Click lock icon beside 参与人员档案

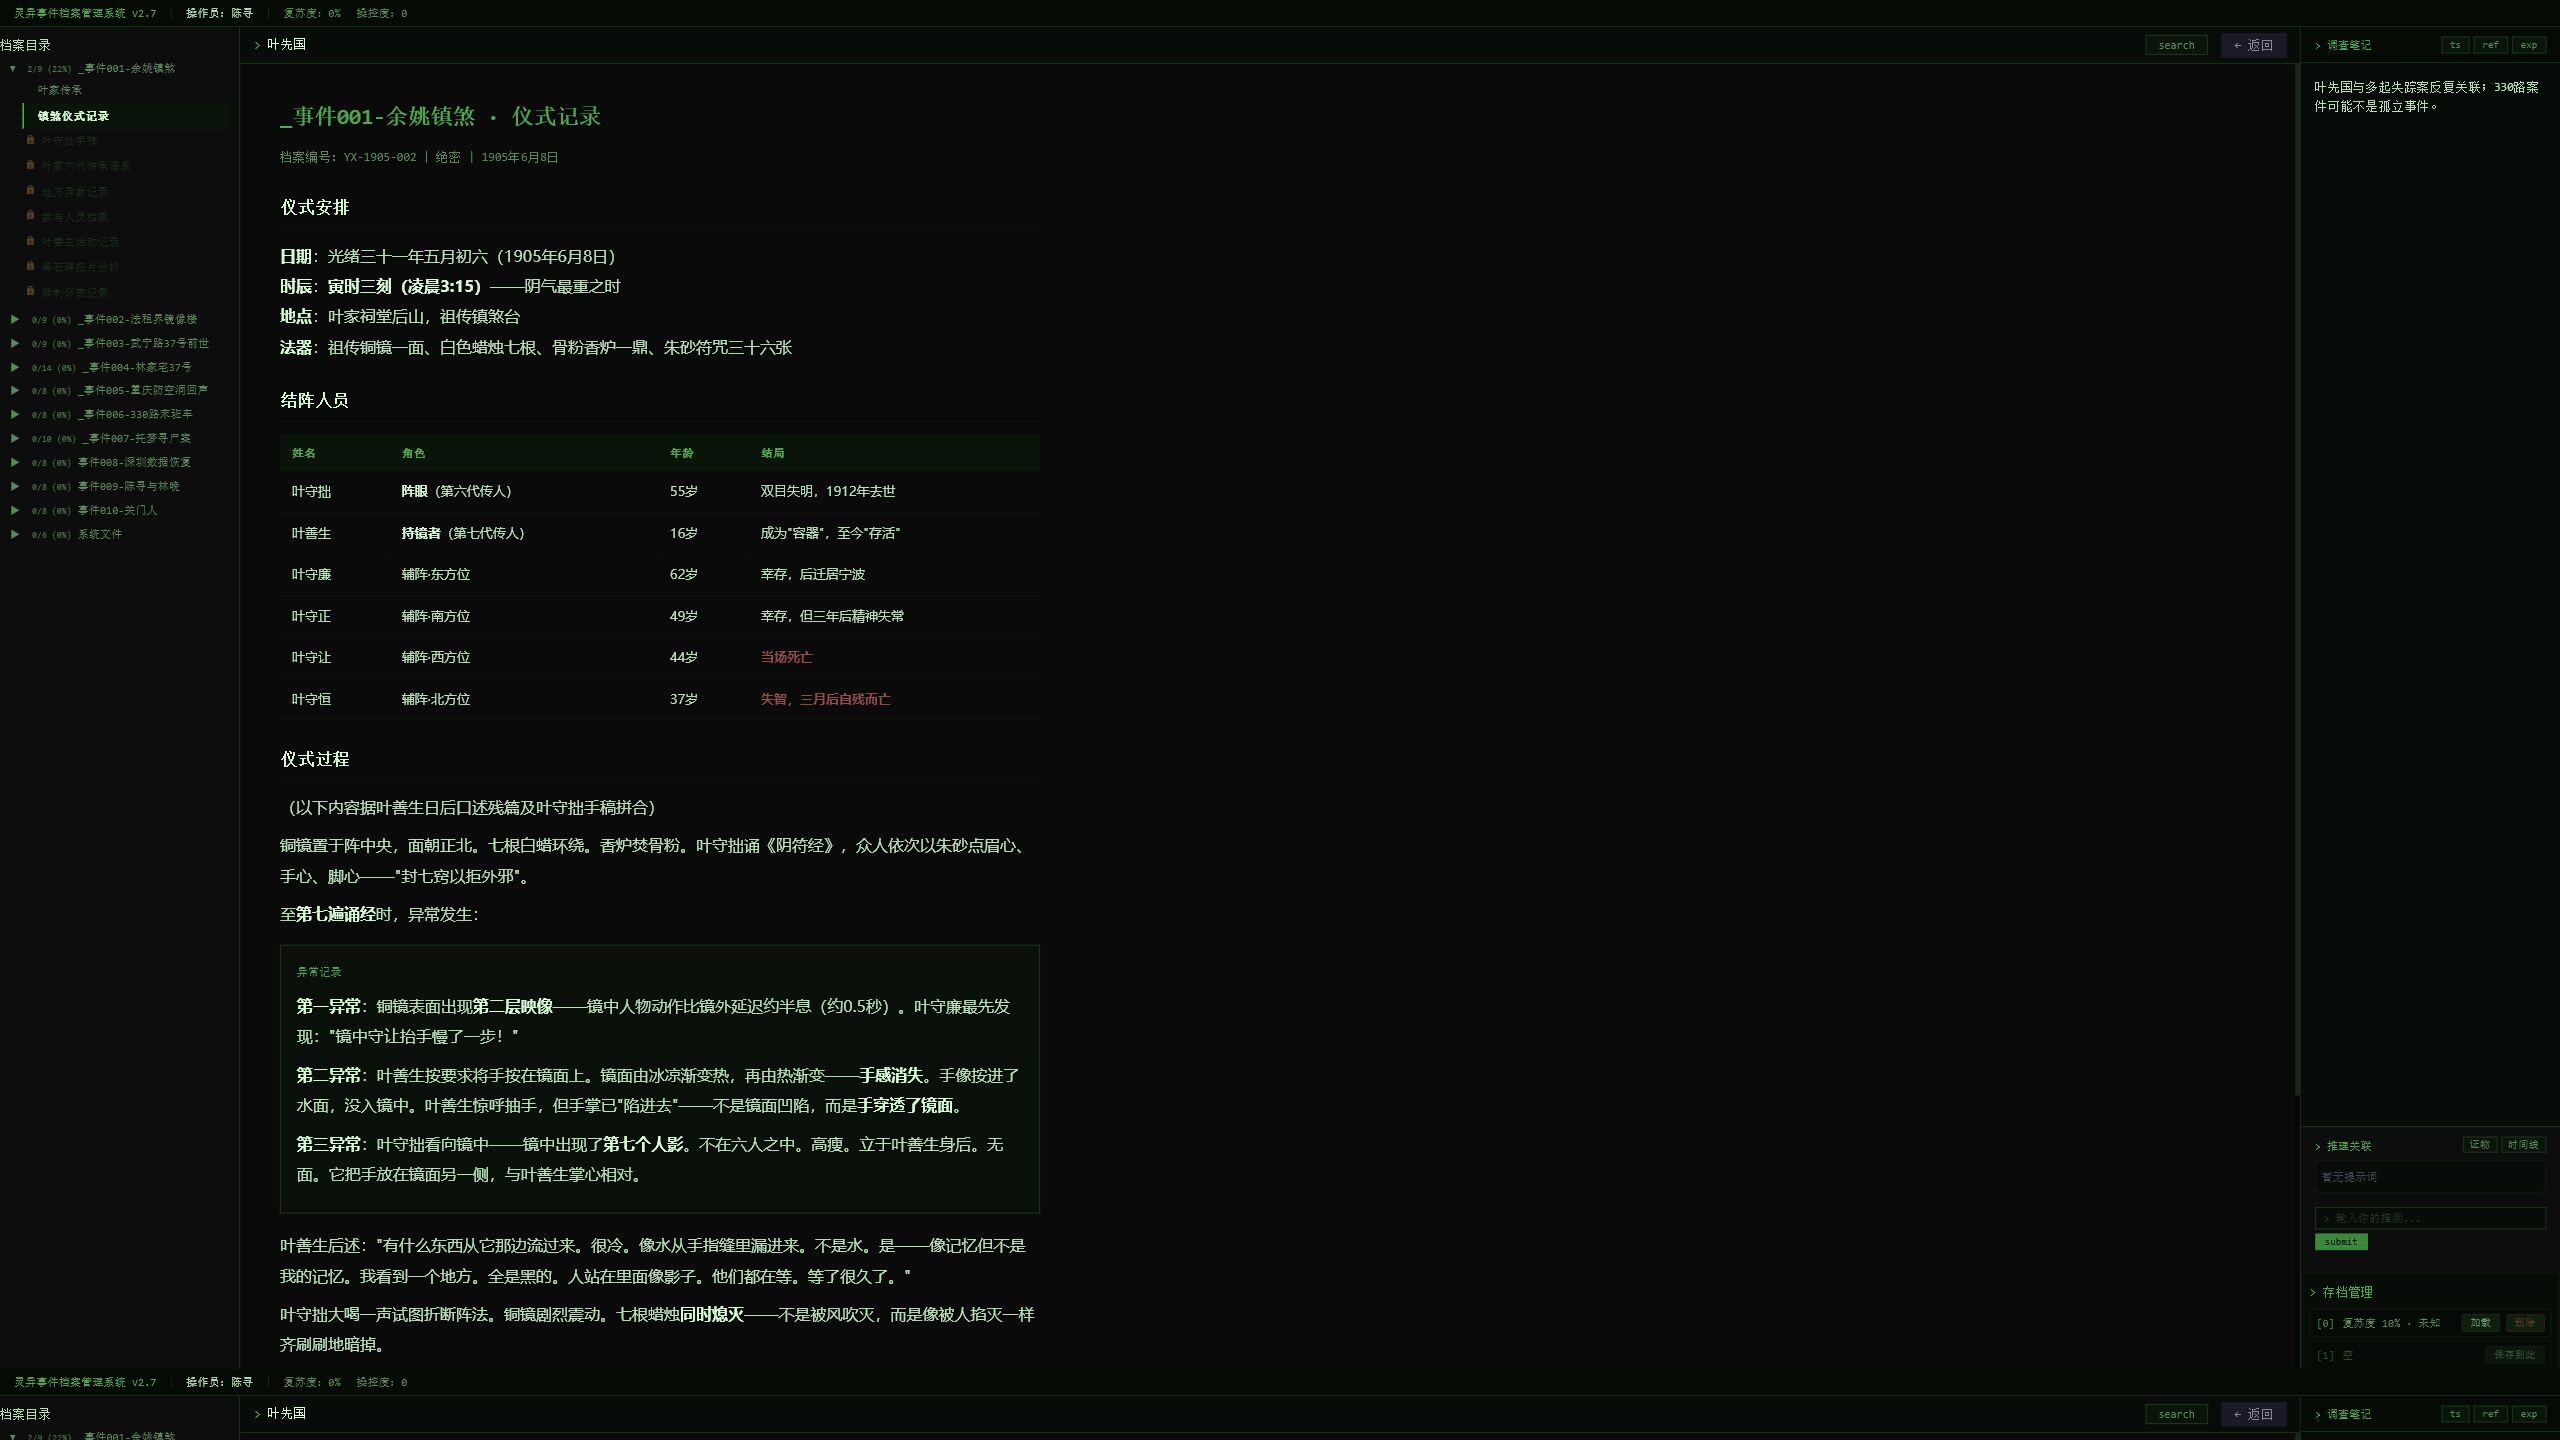pyautogui.click(x=30, y=216)
